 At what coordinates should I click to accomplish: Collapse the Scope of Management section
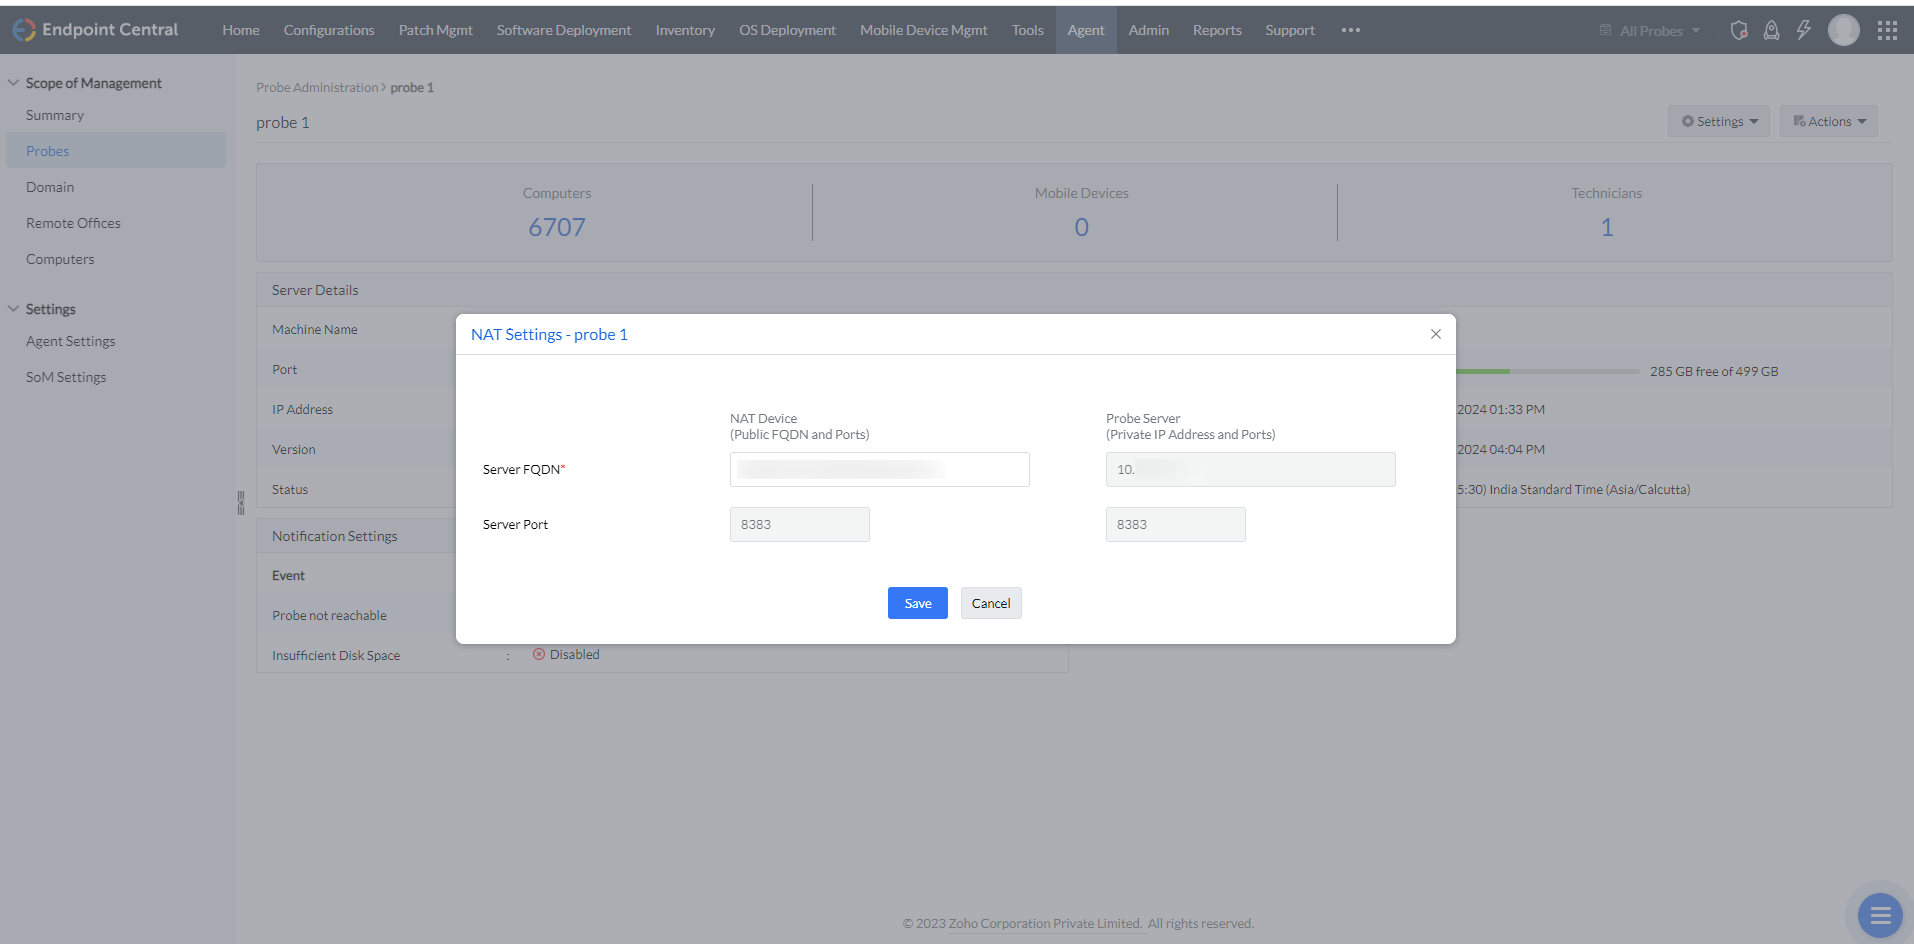tap(14, 83)
